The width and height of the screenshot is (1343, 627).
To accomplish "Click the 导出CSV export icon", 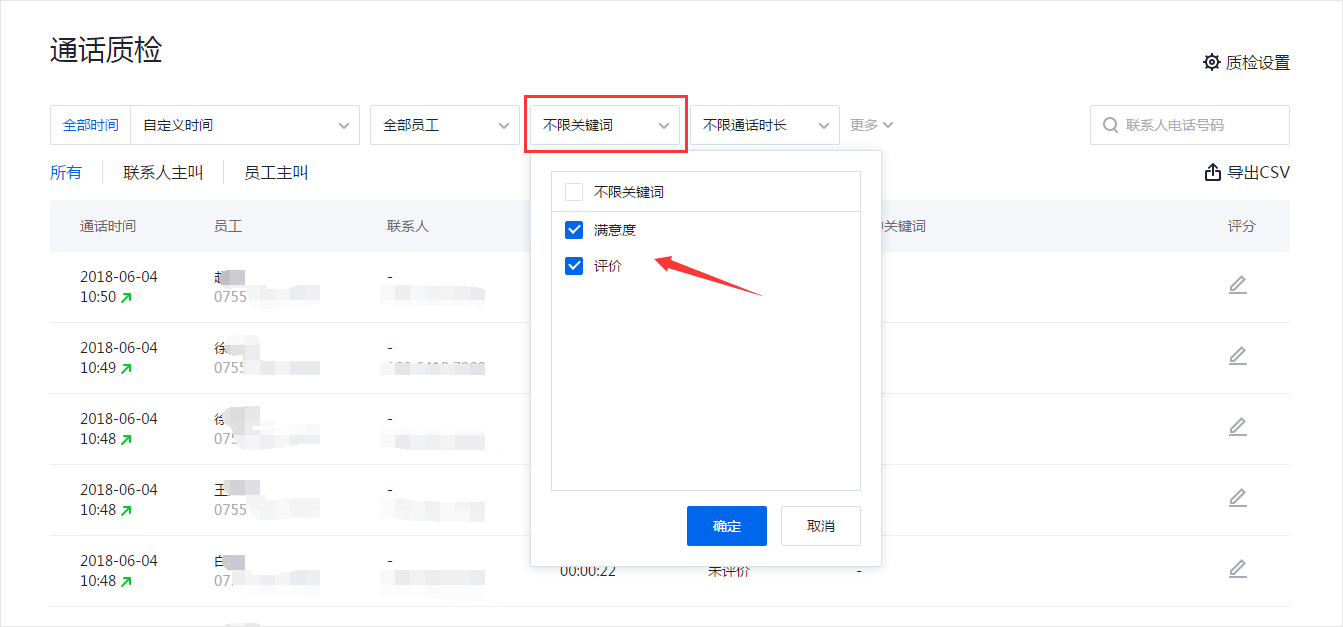I will (1213, 173).
